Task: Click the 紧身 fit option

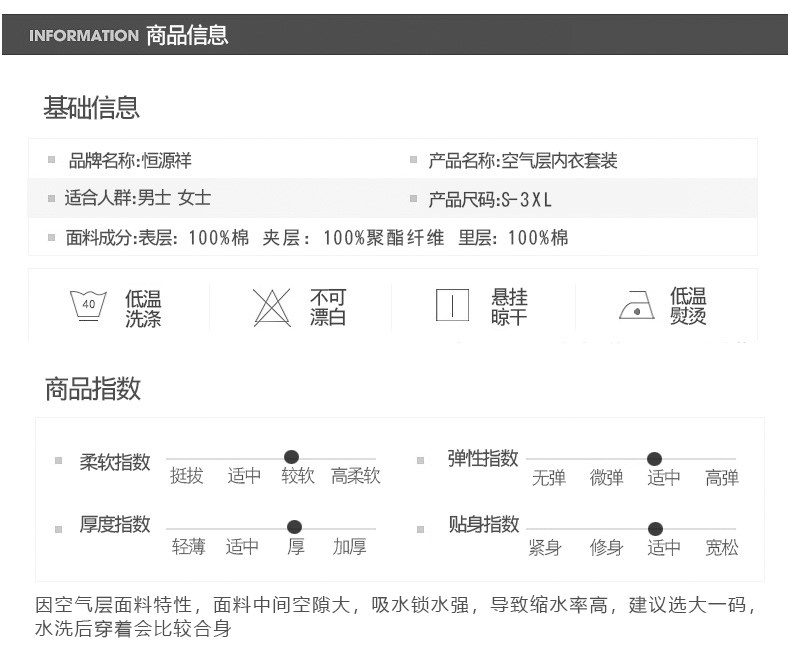Action: coord(545,547)
